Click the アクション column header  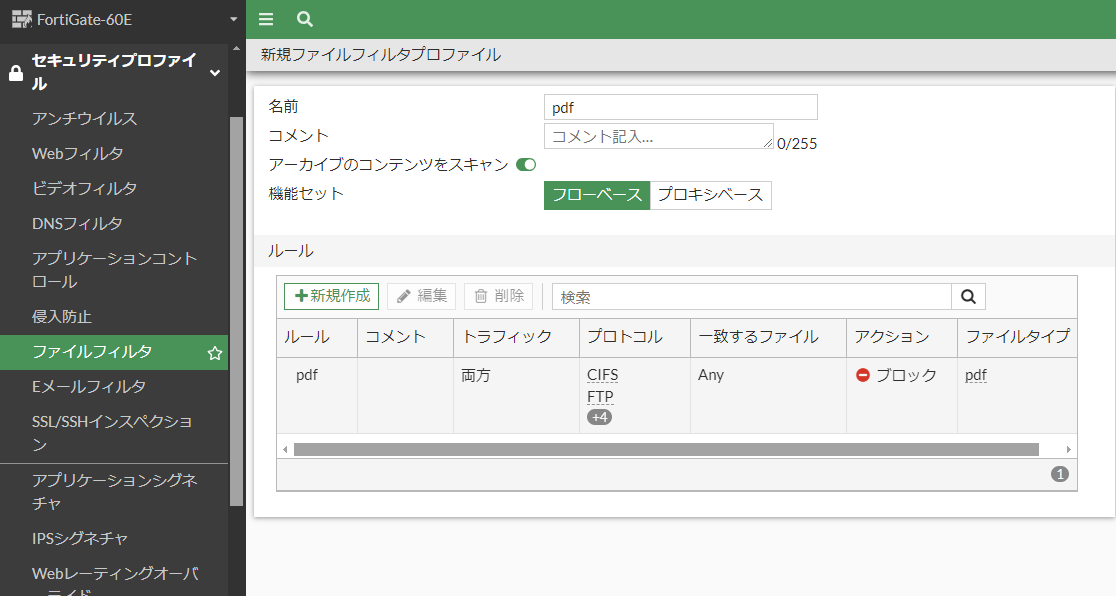(902, 338)
